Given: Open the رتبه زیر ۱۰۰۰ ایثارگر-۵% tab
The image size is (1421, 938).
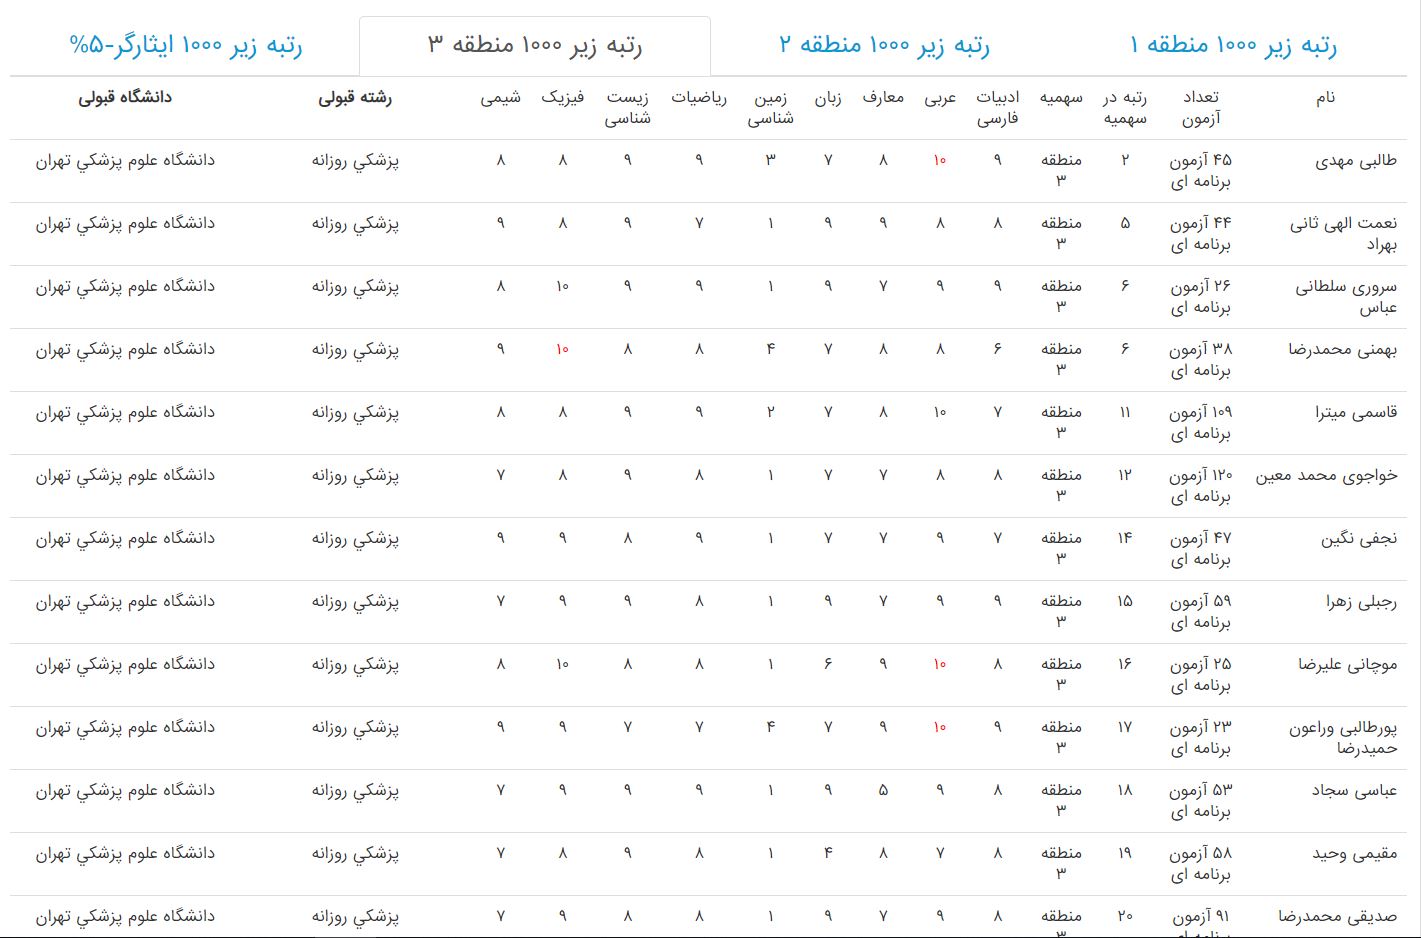Looking at the screenshot, I should coord(185,45).
